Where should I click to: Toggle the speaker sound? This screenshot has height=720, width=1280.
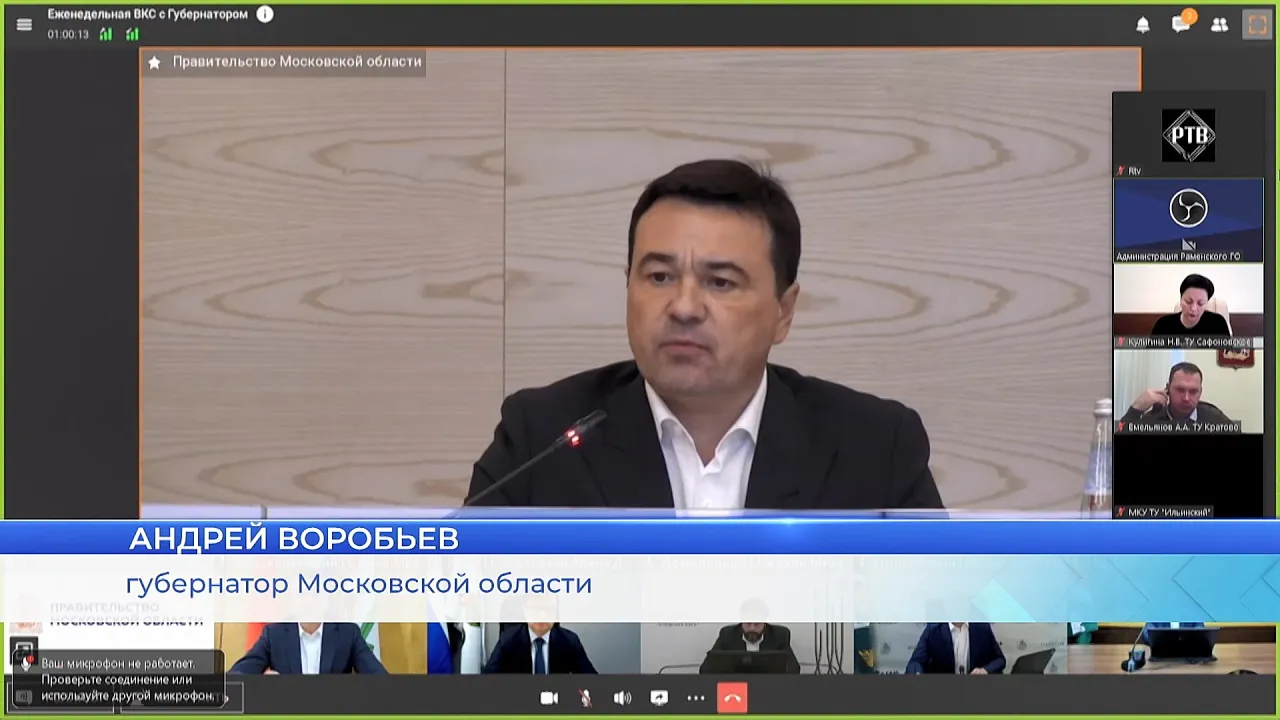click(x=622, y=698)
